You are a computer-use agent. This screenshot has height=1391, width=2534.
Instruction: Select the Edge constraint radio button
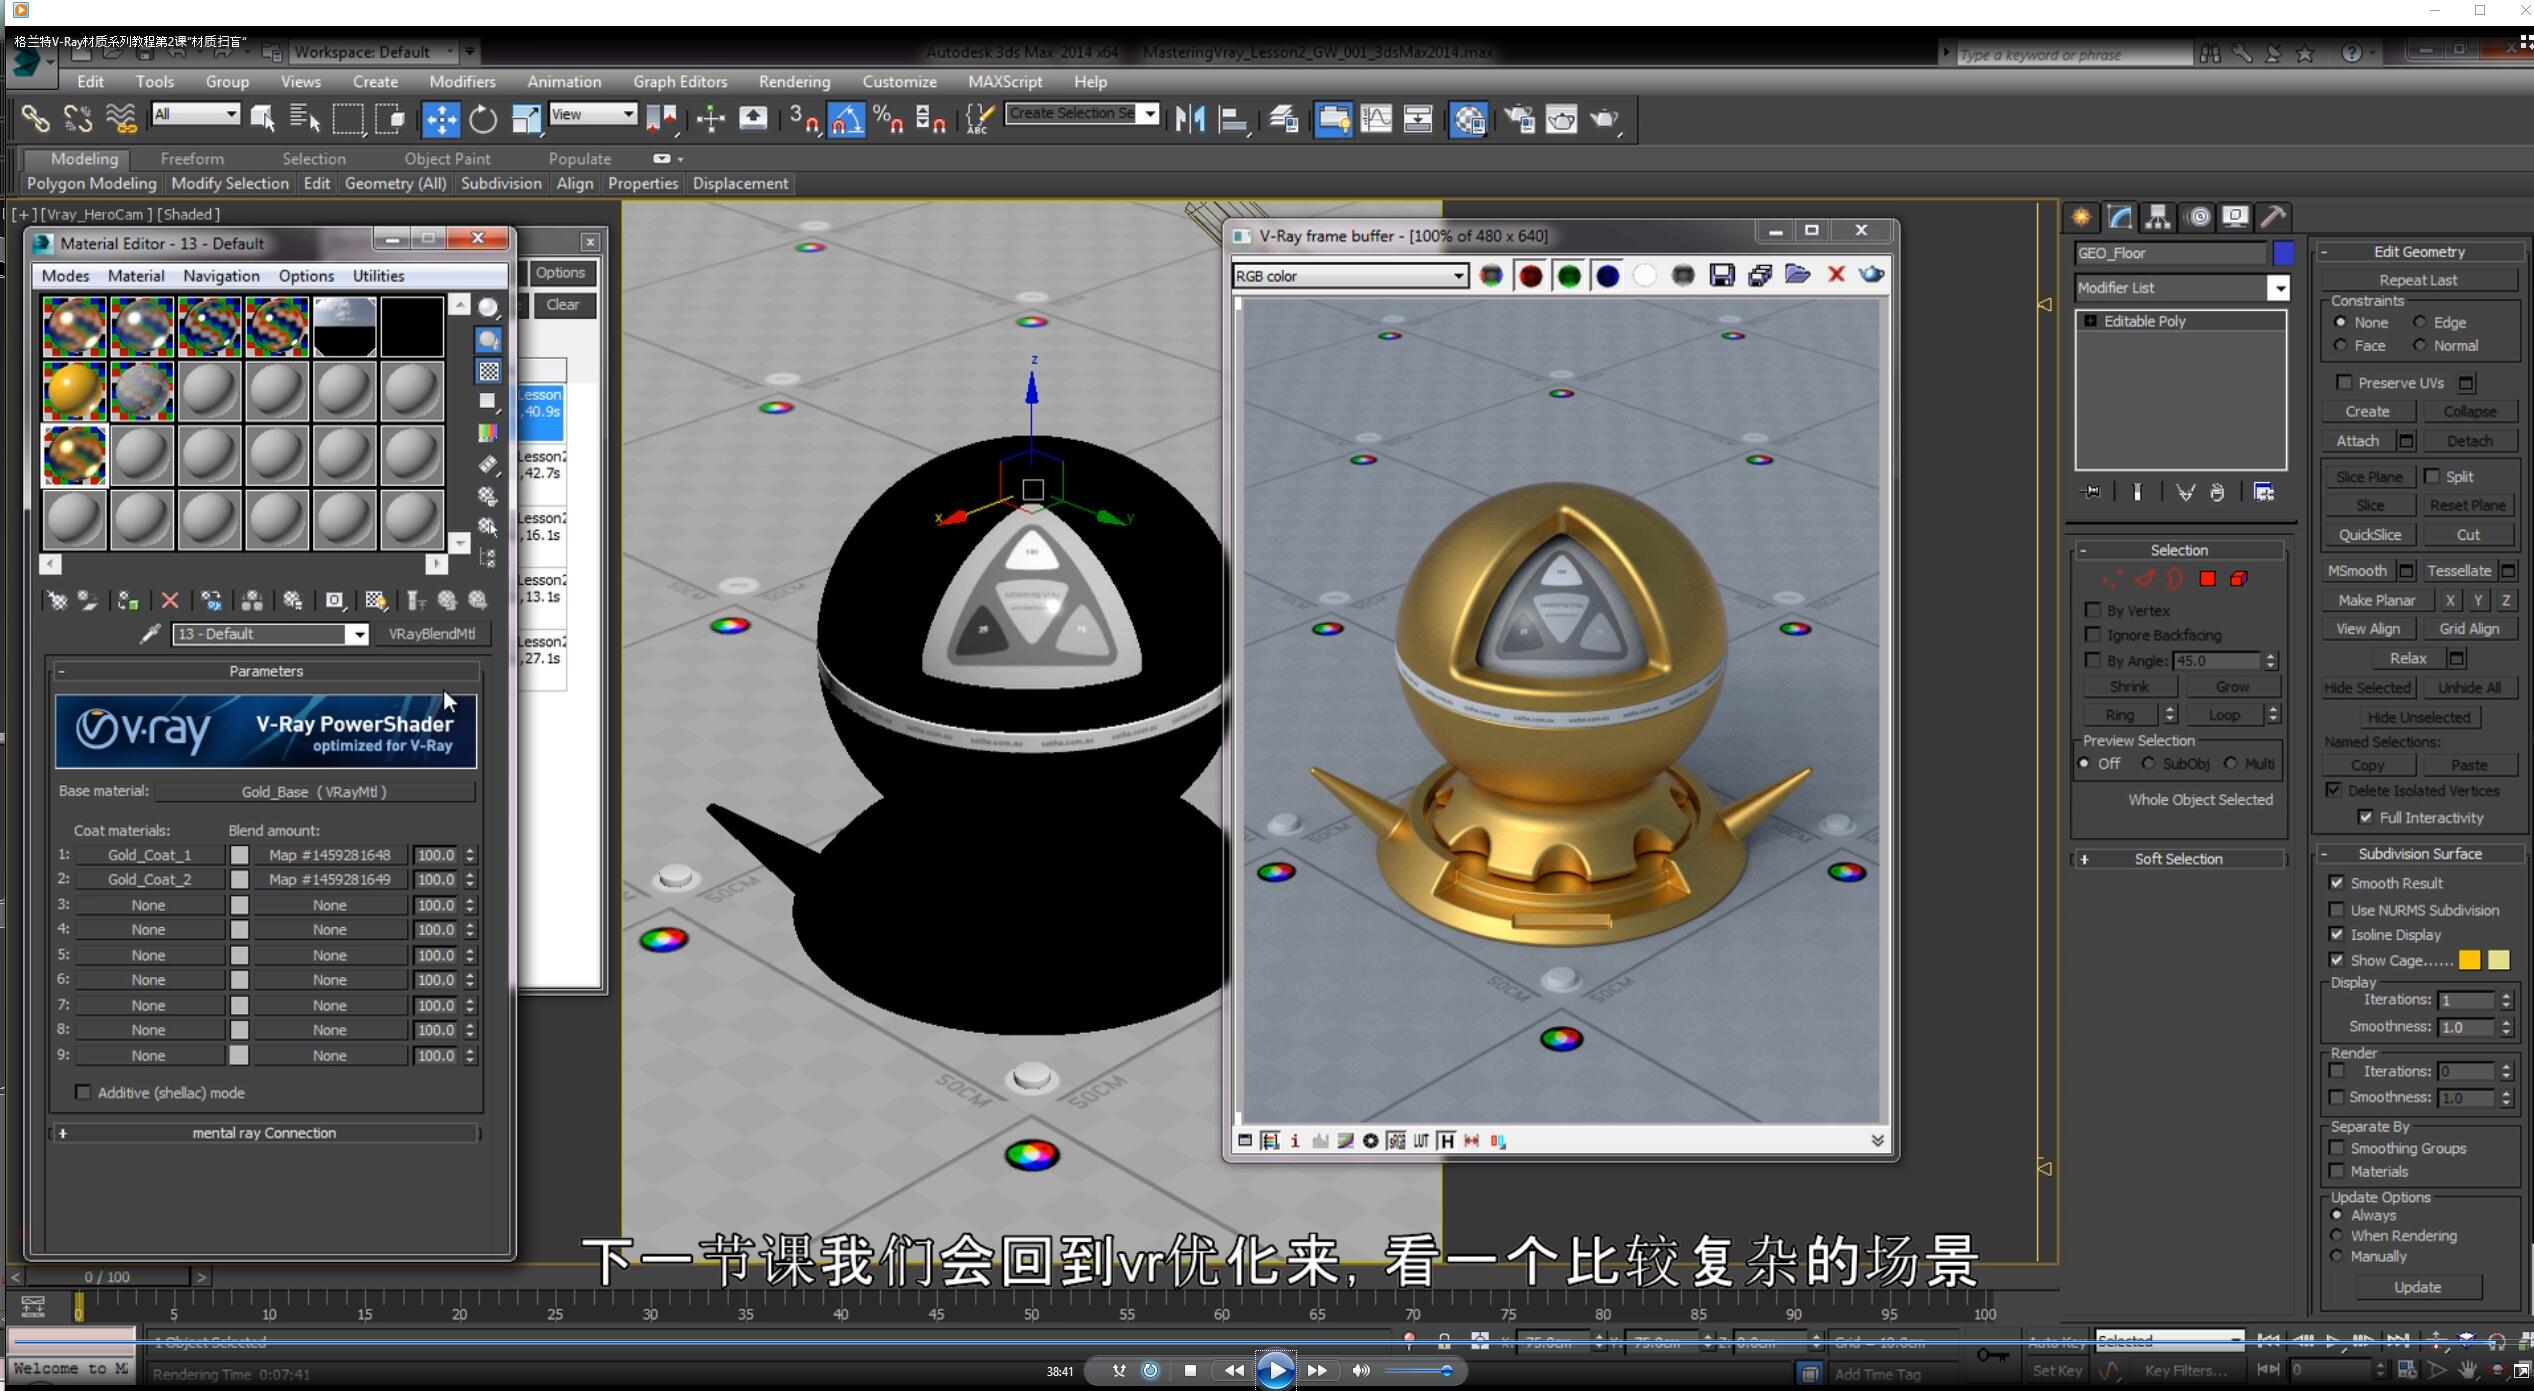coord(2419,322)
